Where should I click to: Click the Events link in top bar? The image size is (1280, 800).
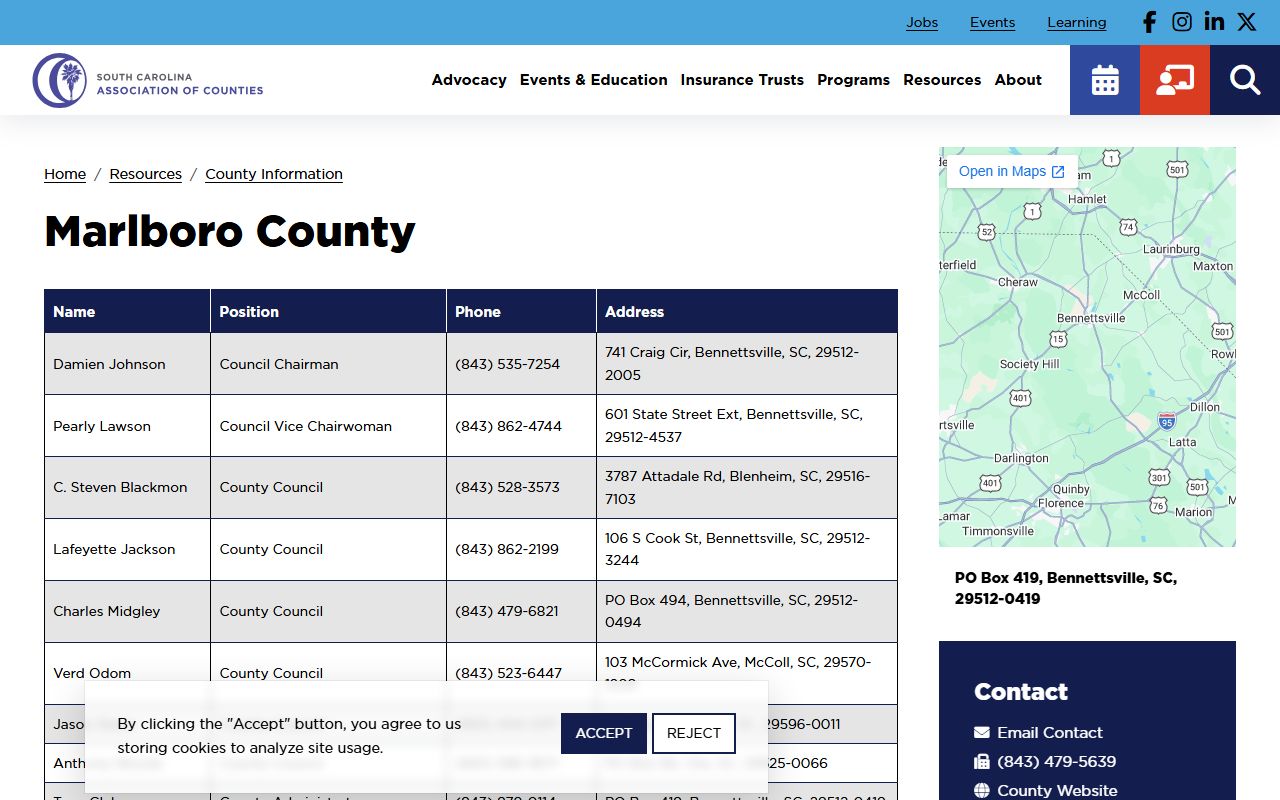[992, 22]
